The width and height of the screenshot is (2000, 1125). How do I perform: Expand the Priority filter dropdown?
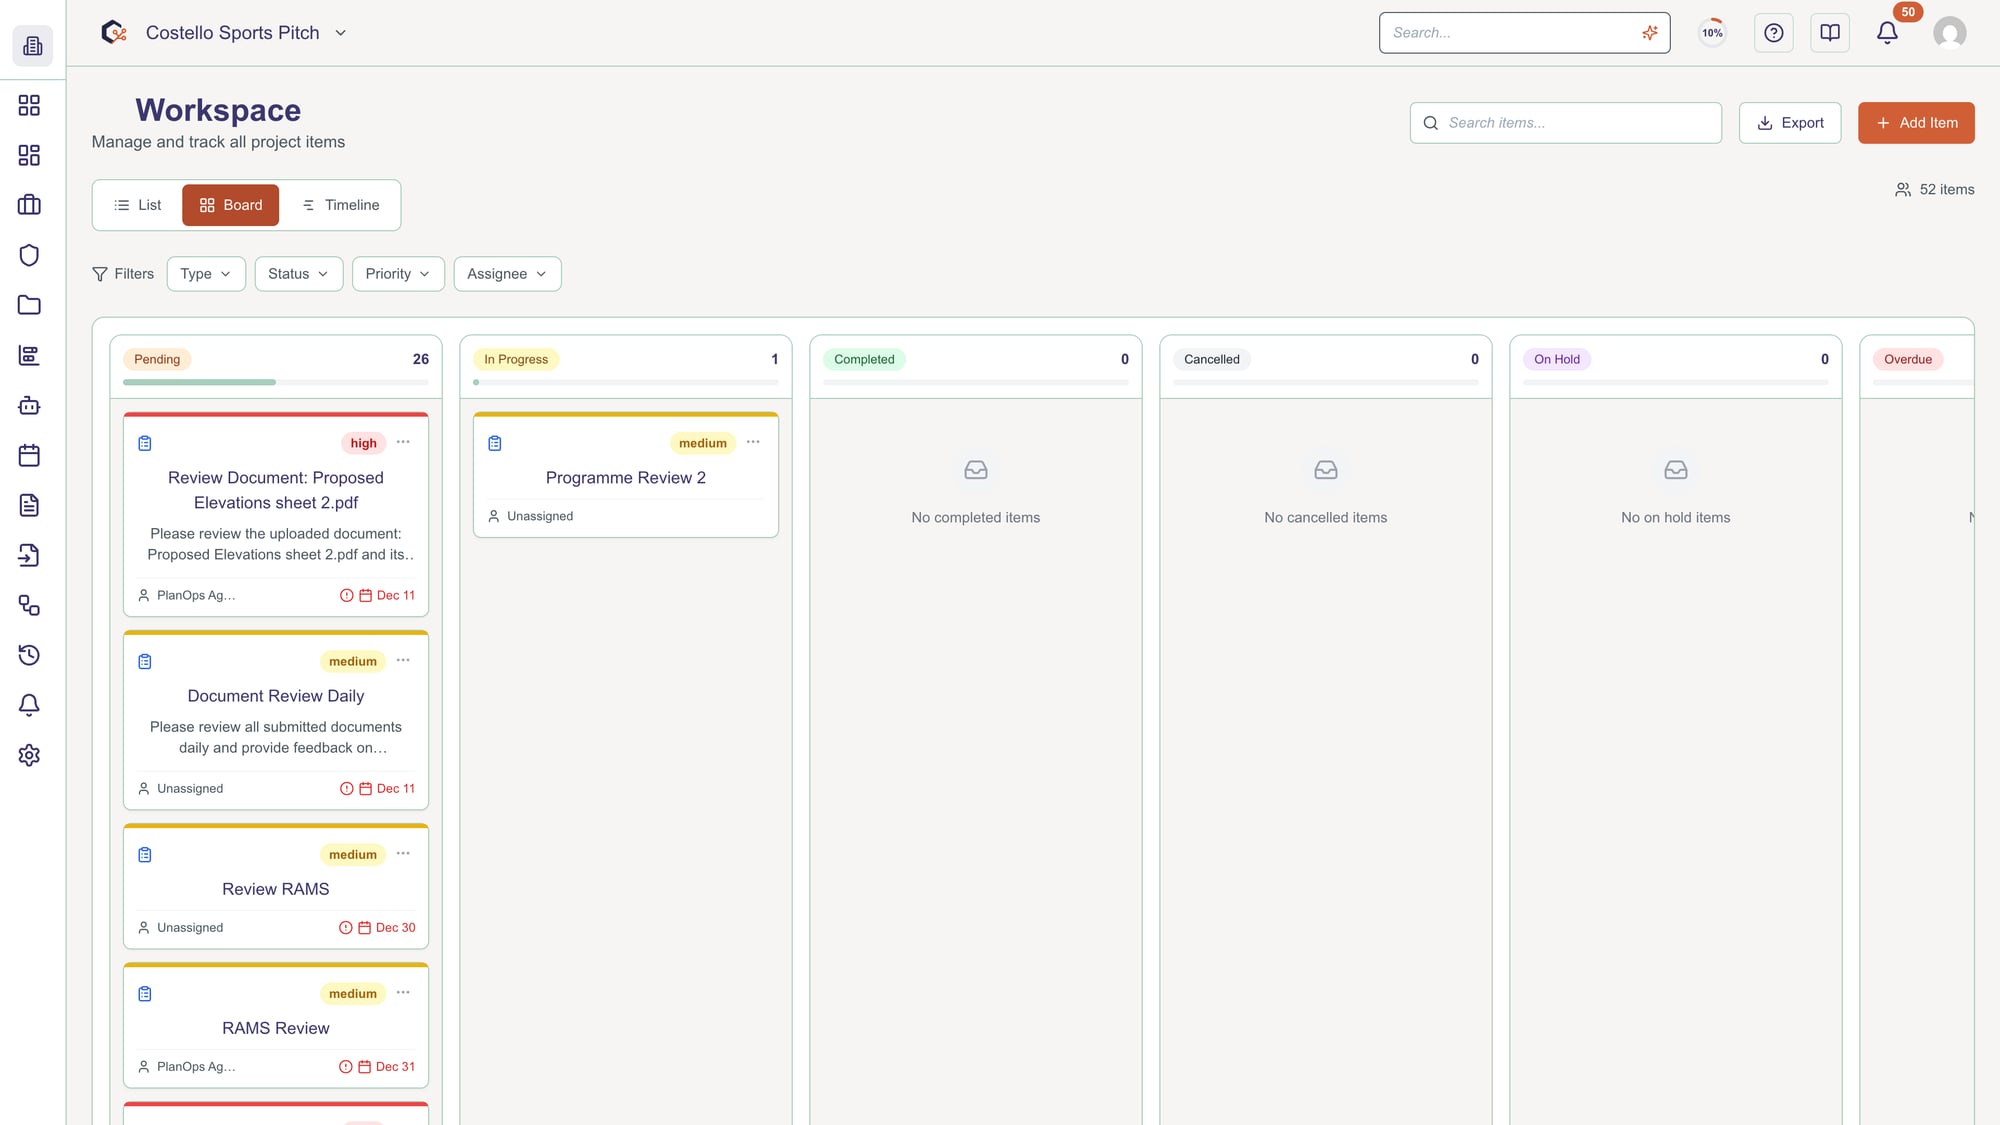398,274
